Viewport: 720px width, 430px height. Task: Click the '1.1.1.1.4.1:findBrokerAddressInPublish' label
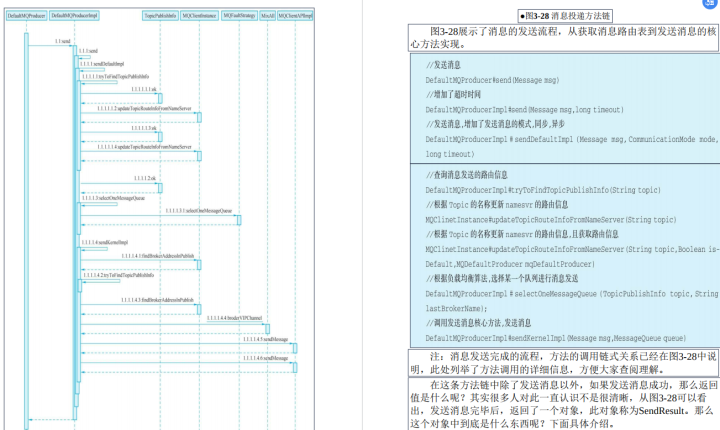click(158, 256)
